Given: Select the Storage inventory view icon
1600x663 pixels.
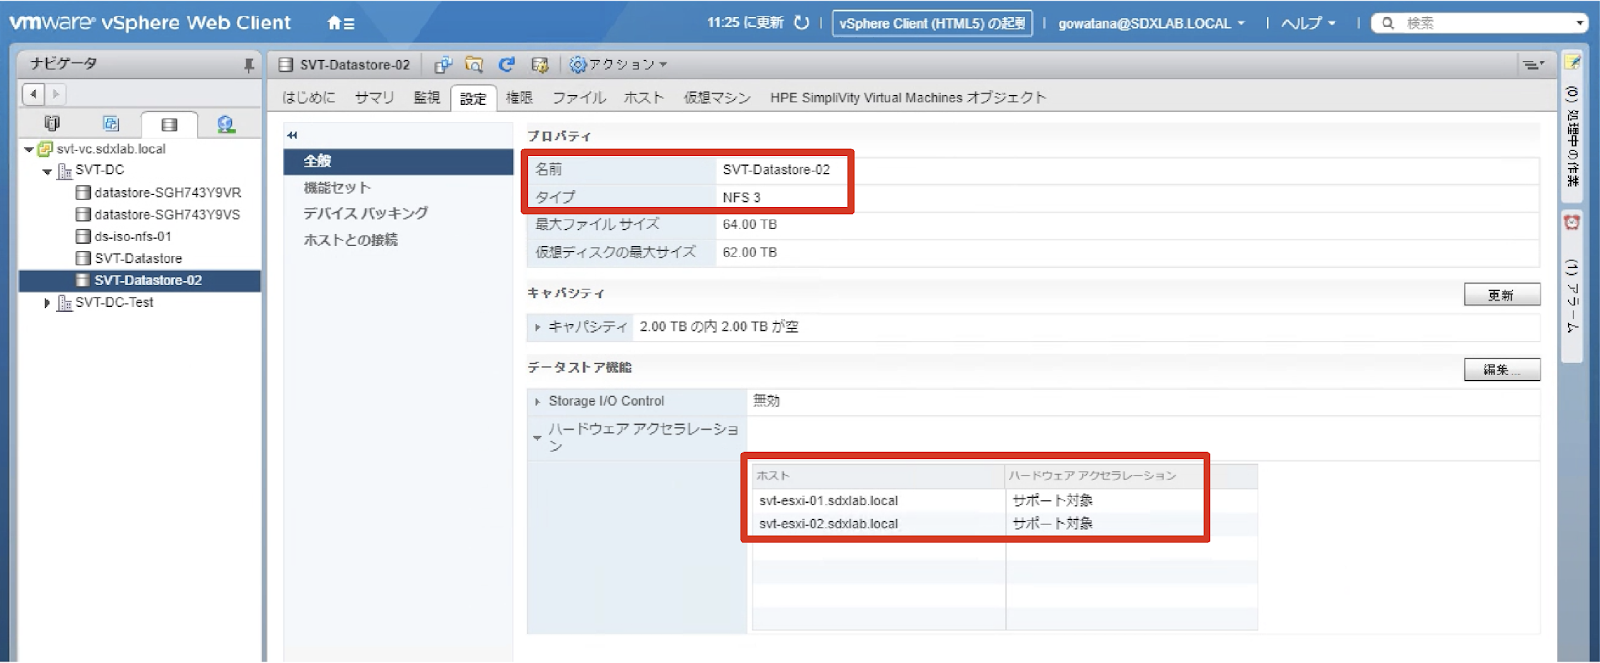Looking at the screenshot, I should click(169, 125).
